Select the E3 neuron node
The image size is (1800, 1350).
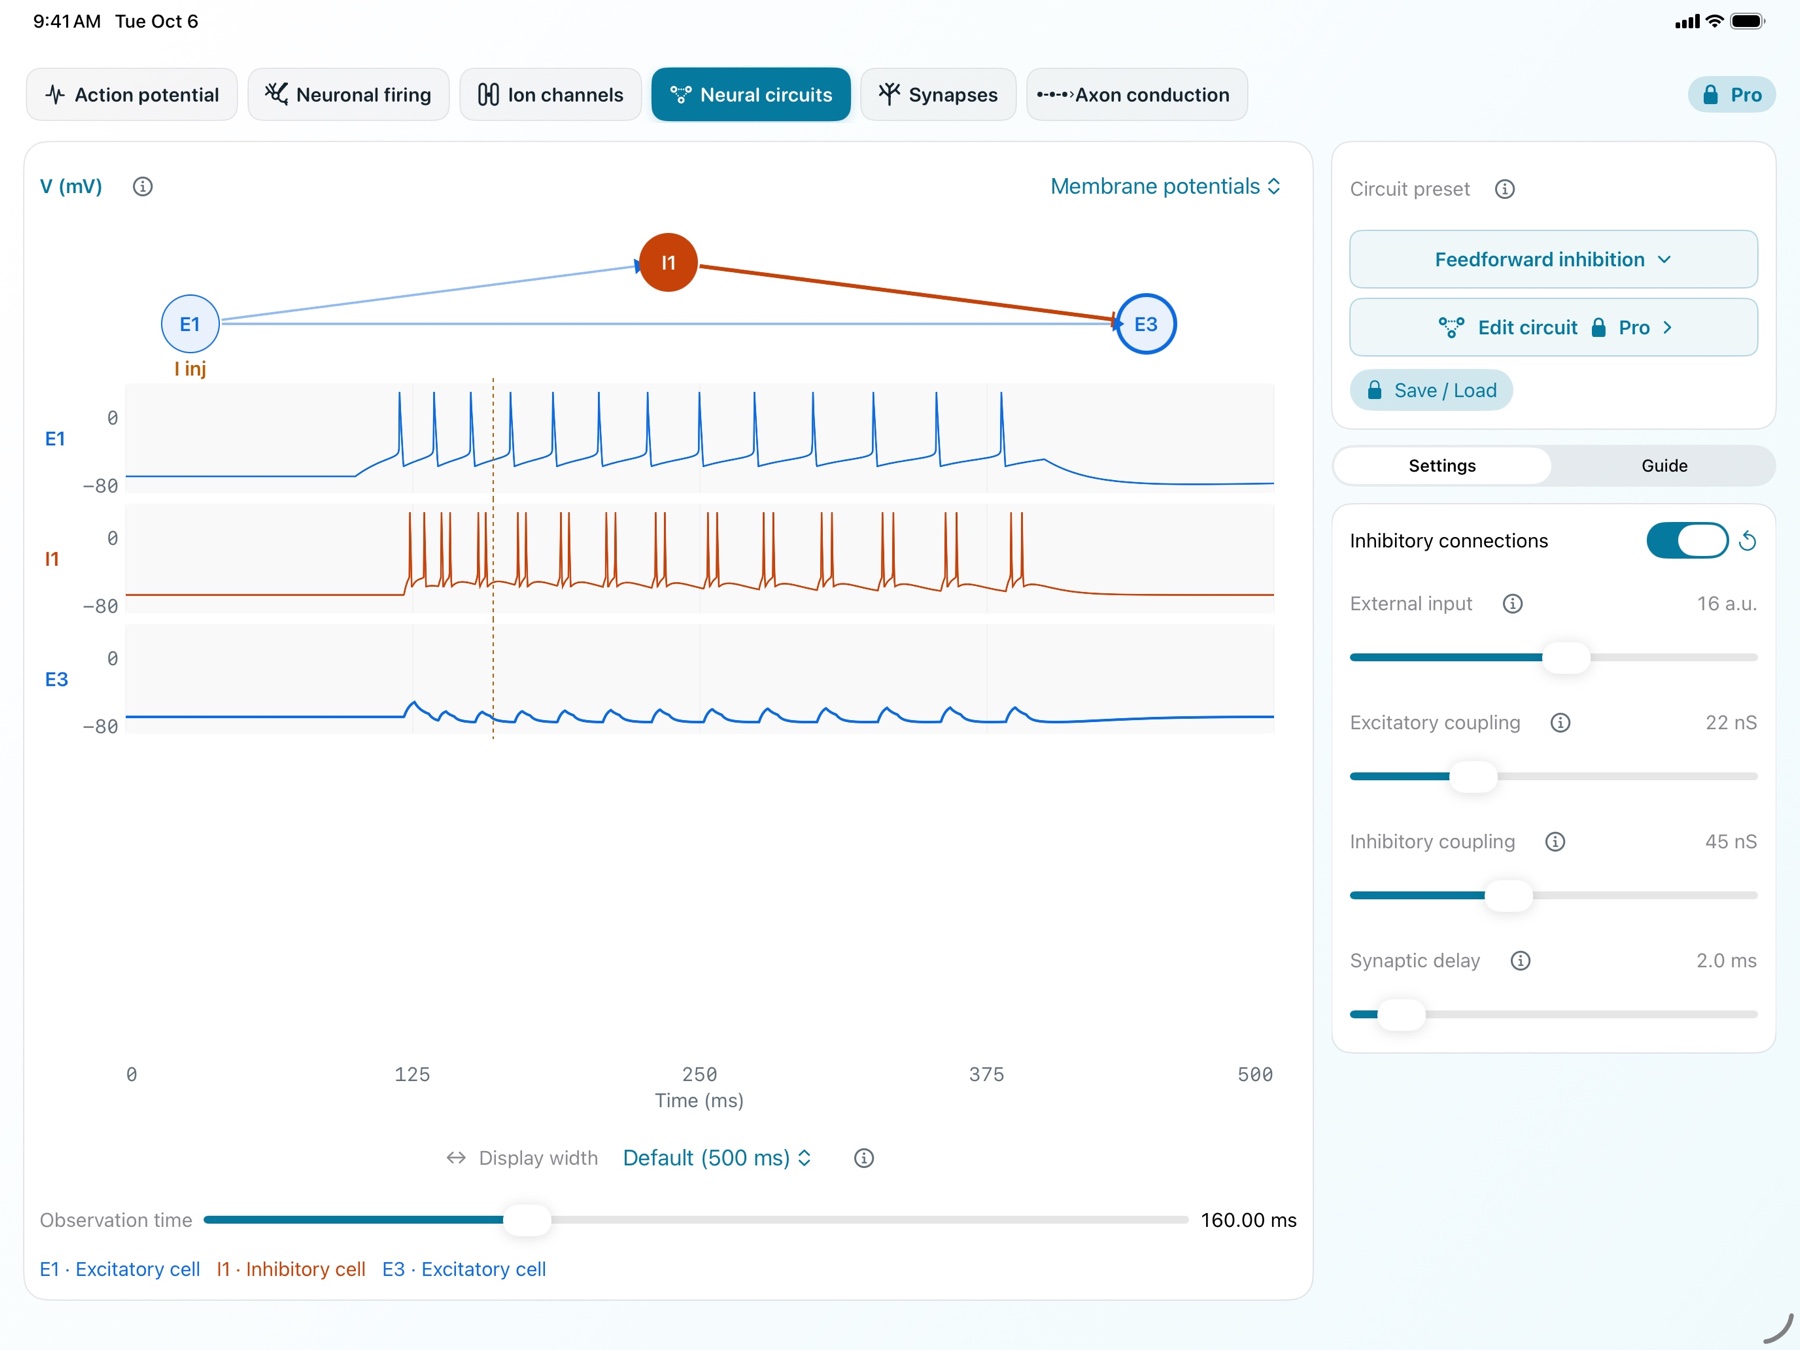click(x=1146, y=324)
